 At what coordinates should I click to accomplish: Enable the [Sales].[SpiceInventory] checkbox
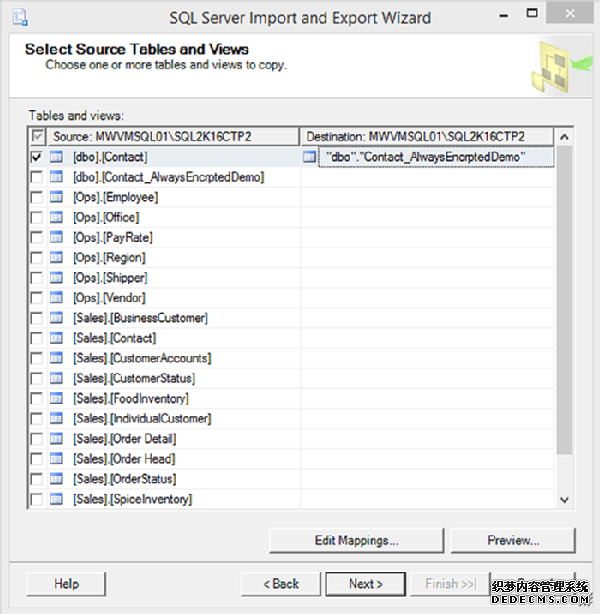36,499
